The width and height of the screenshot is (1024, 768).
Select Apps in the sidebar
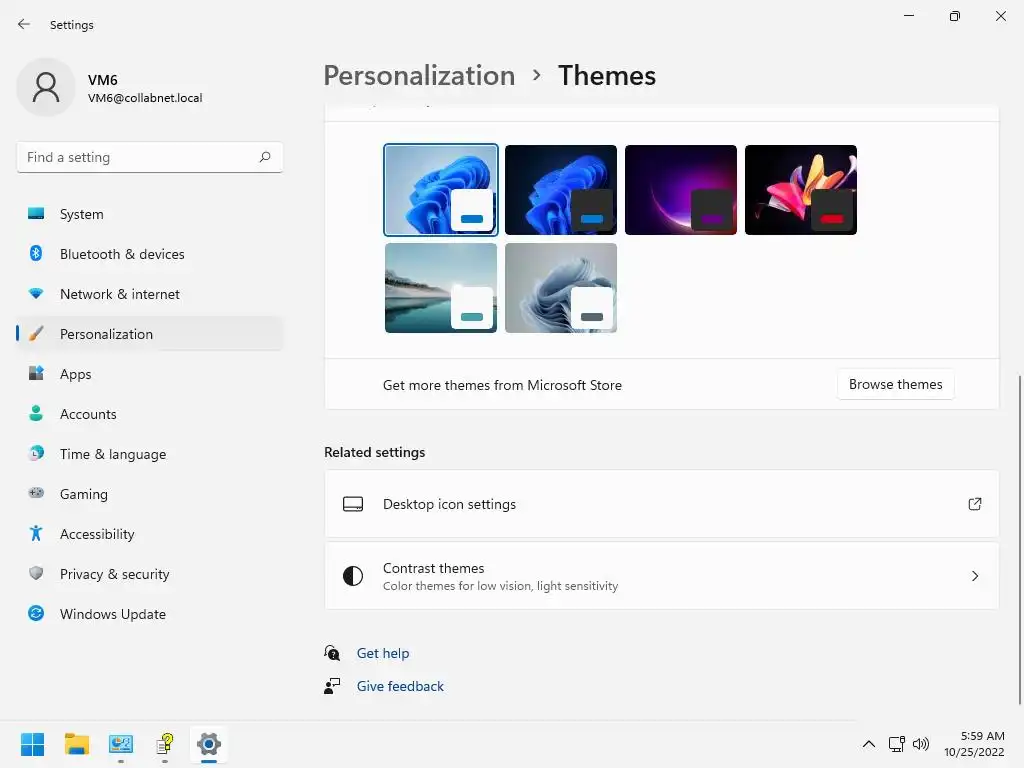point(150,374)
